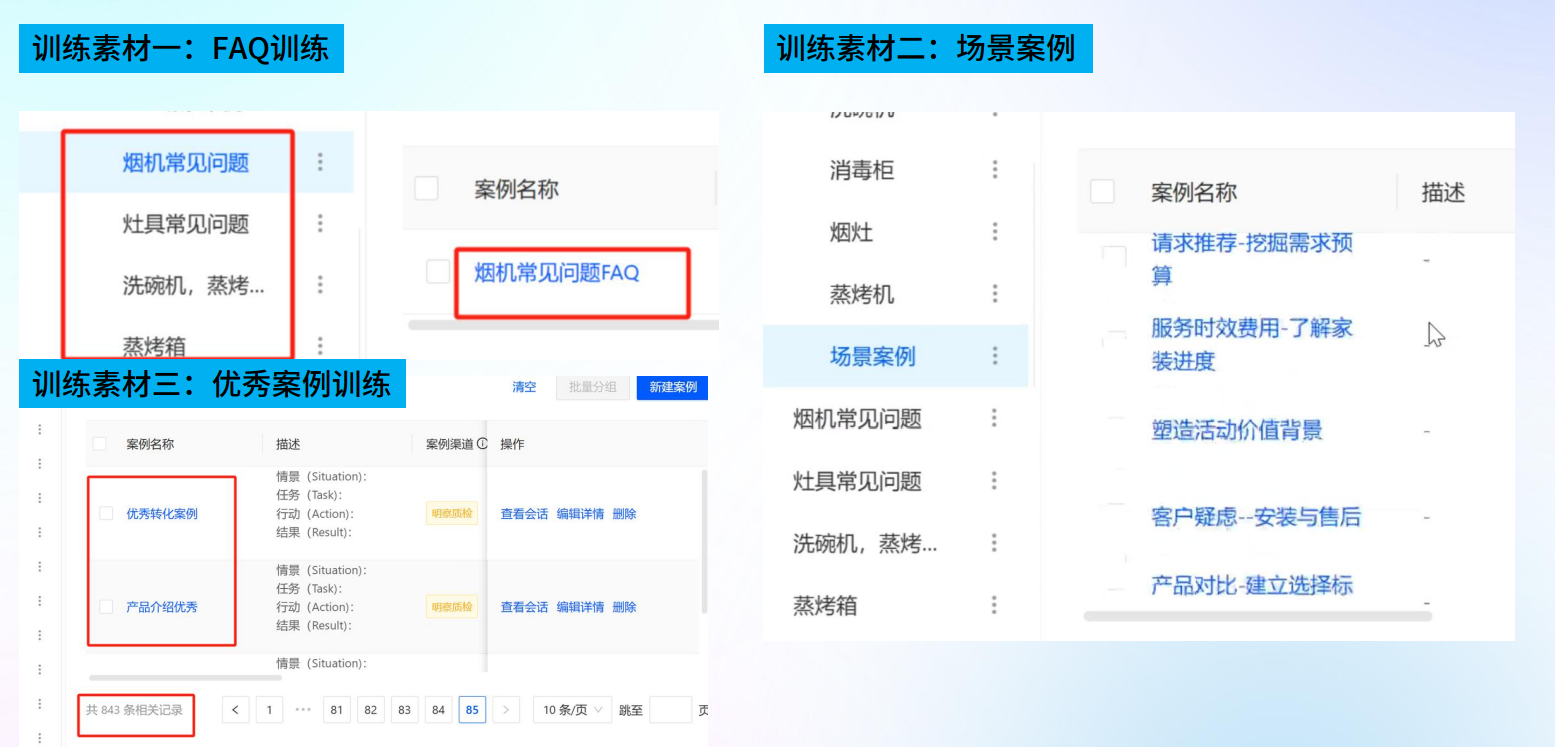Open kebab menu next to 蒸烤机
This screenshot has height=747, width=1555.
[x=995, y=294]
